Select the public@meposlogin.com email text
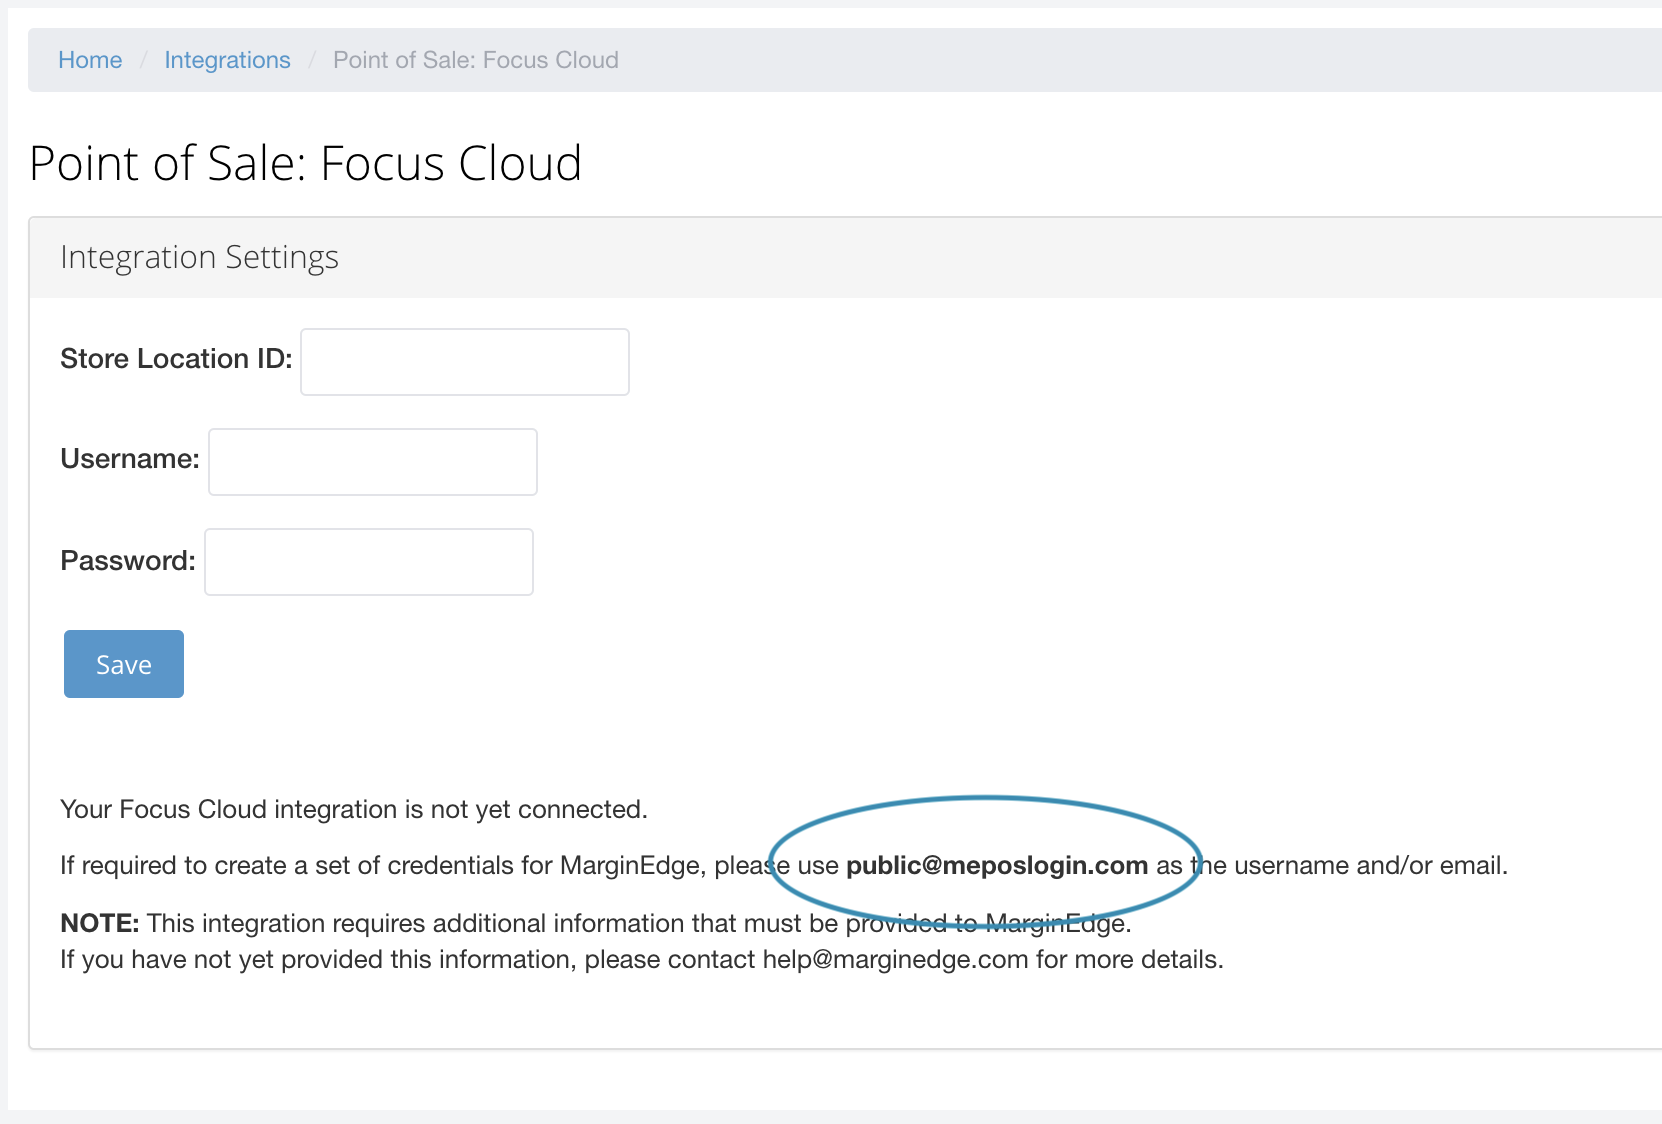The height and width of the screenshot is (1124, 1662). coord(997,865)
